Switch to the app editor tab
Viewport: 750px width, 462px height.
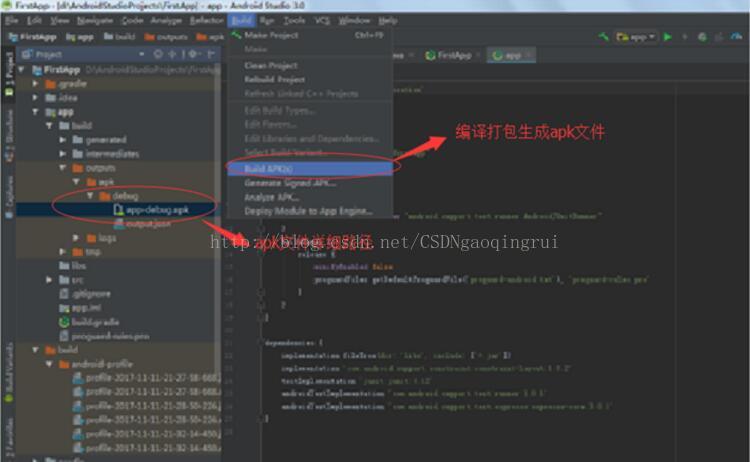512,55
